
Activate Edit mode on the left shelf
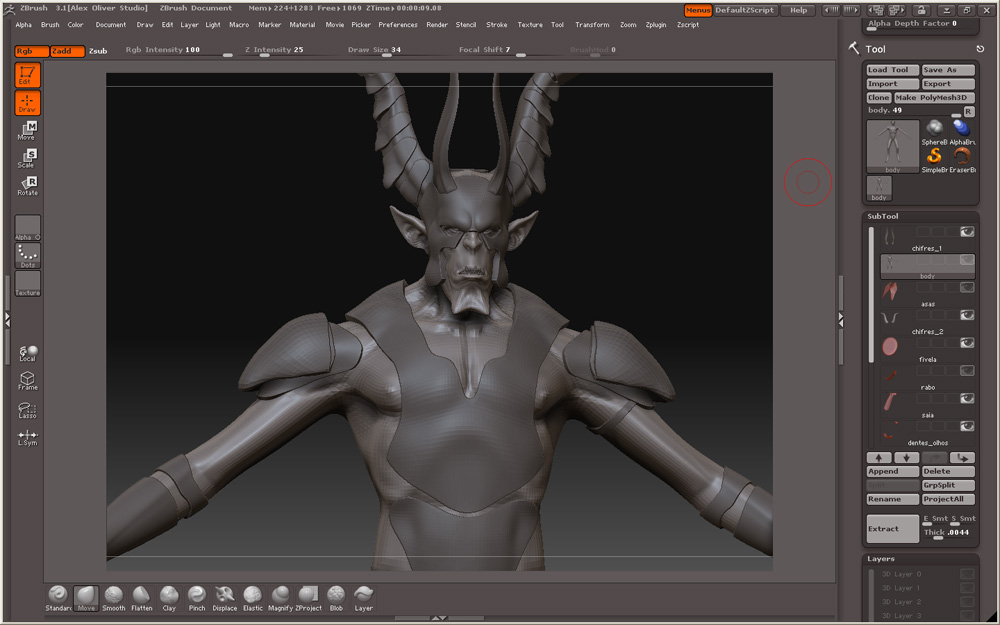tap(27, 75)
